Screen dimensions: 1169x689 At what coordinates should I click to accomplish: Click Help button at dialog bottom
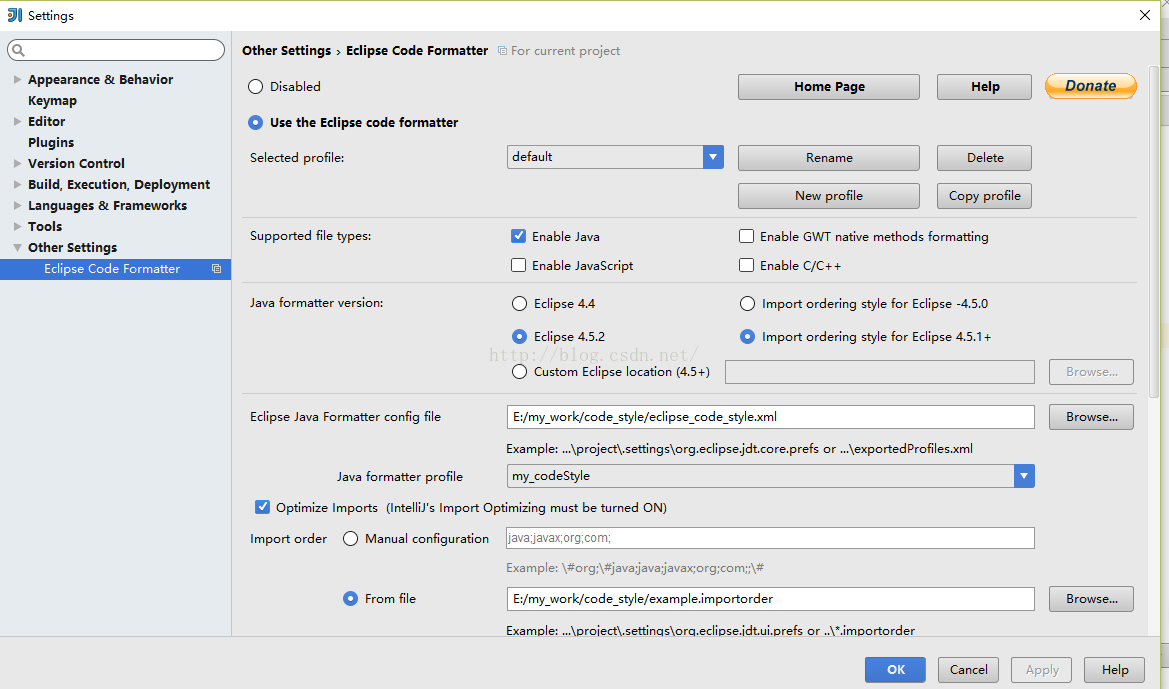point(1115,670)
